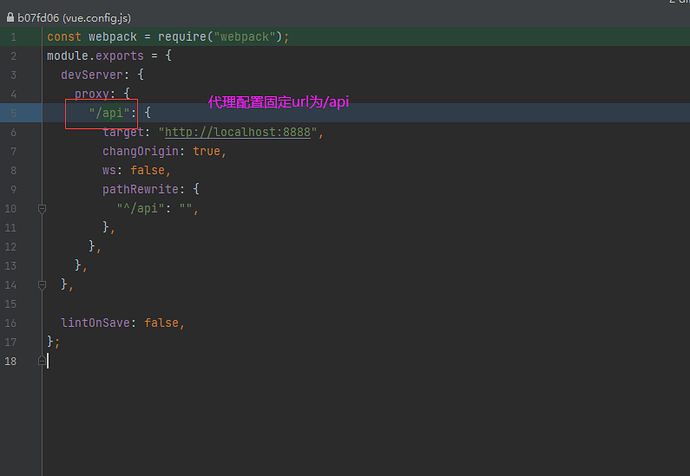Click the true value on line 7
This screenshot has height=476, width=690.
click(x=206, y=151)
